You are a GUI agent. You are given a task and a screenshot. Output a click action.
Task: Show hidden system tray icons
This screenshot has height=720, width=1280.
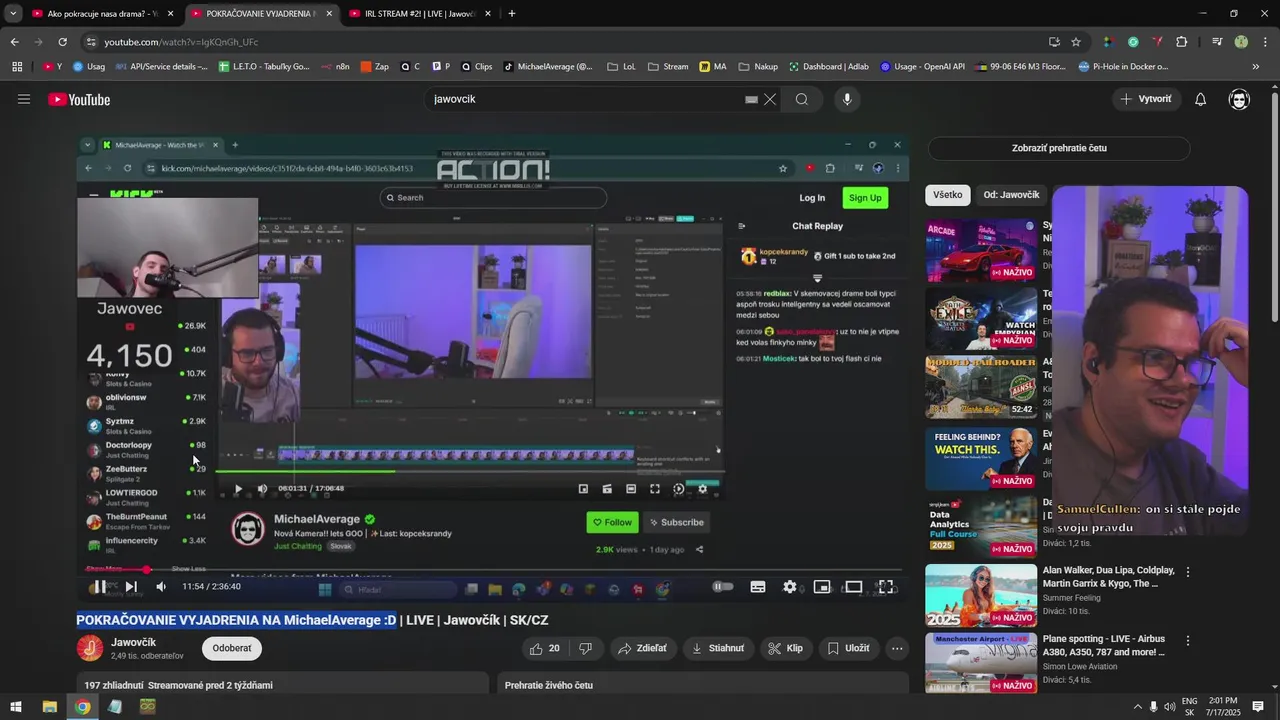point(1137,707)
